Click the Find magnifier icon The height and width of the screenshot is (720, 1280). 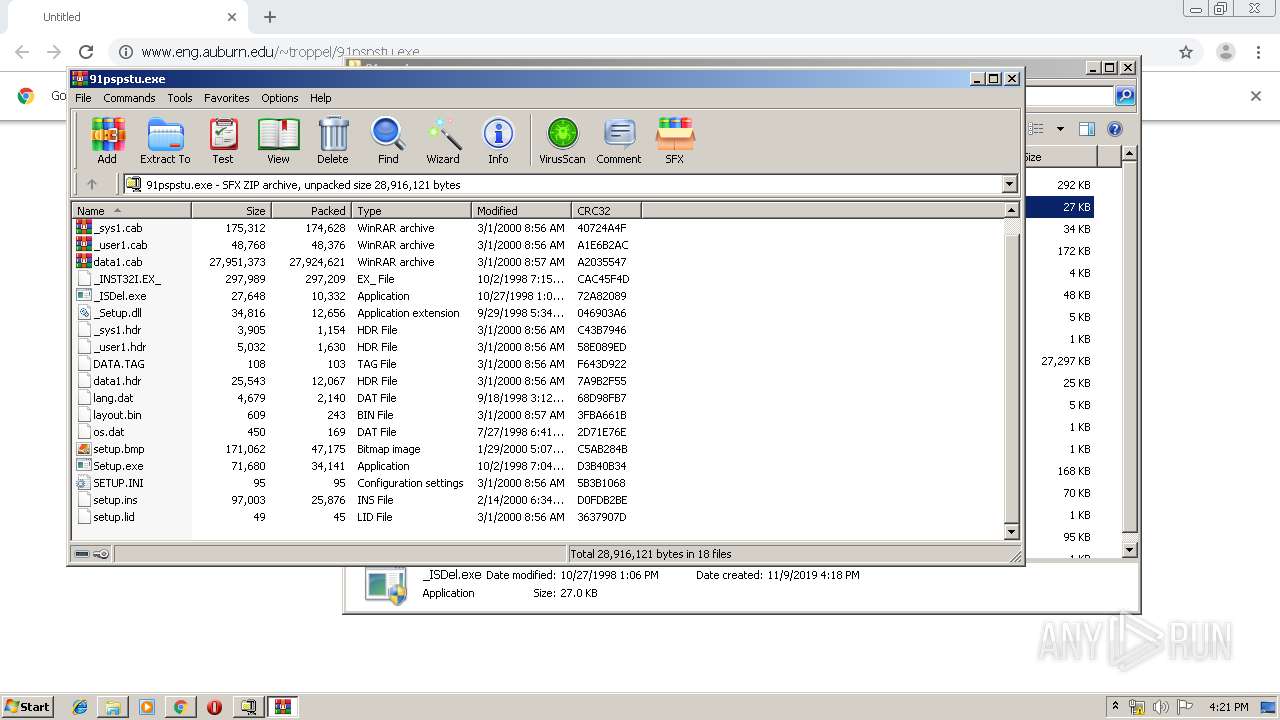(x=388, y=140)
